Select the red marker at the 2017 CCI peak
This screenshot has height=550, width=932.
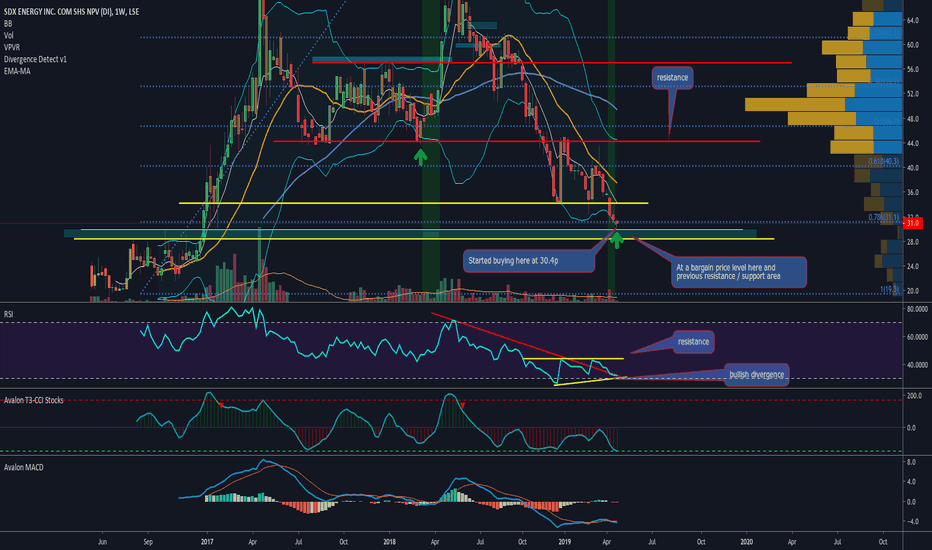tap(221, 405)
